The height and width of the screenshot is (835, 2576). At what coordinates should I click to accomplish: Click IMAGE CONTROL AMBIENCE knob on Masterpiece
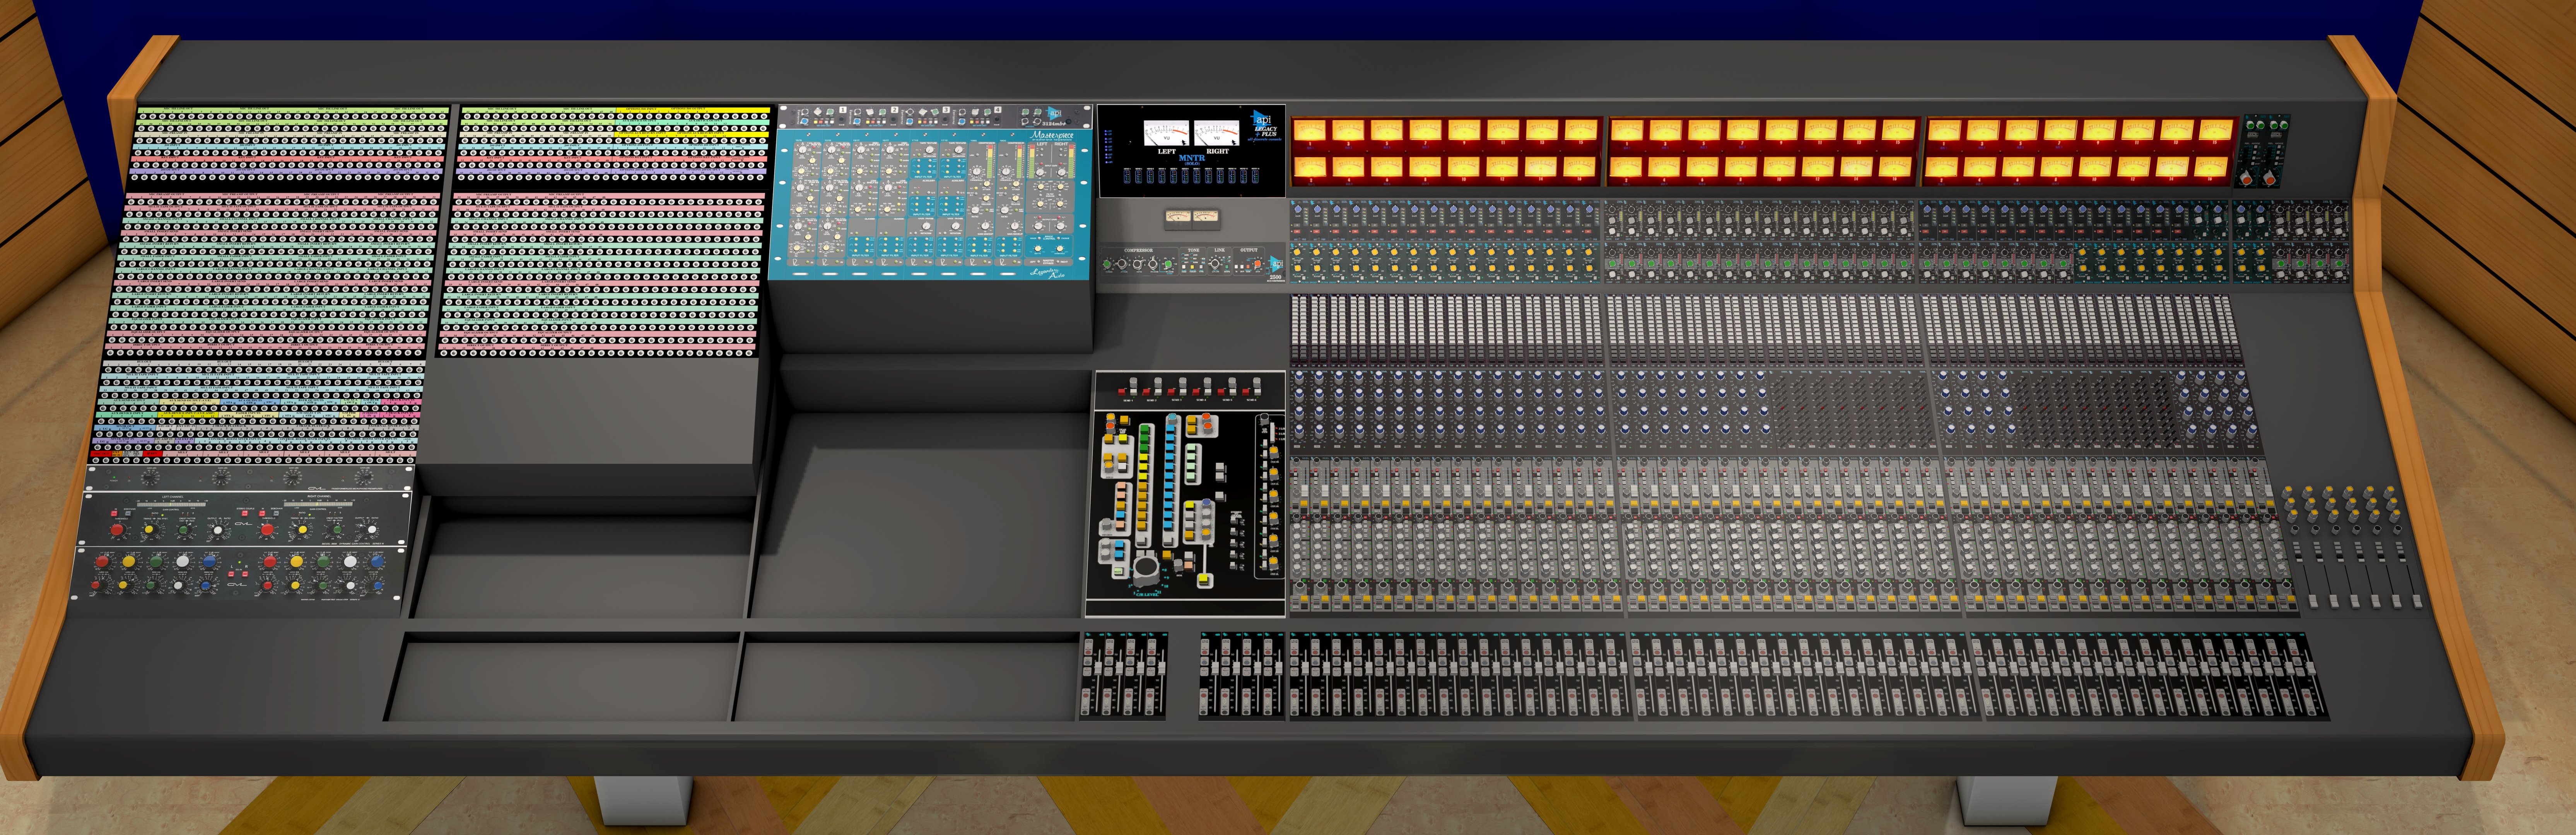(x=1060, y=248)
